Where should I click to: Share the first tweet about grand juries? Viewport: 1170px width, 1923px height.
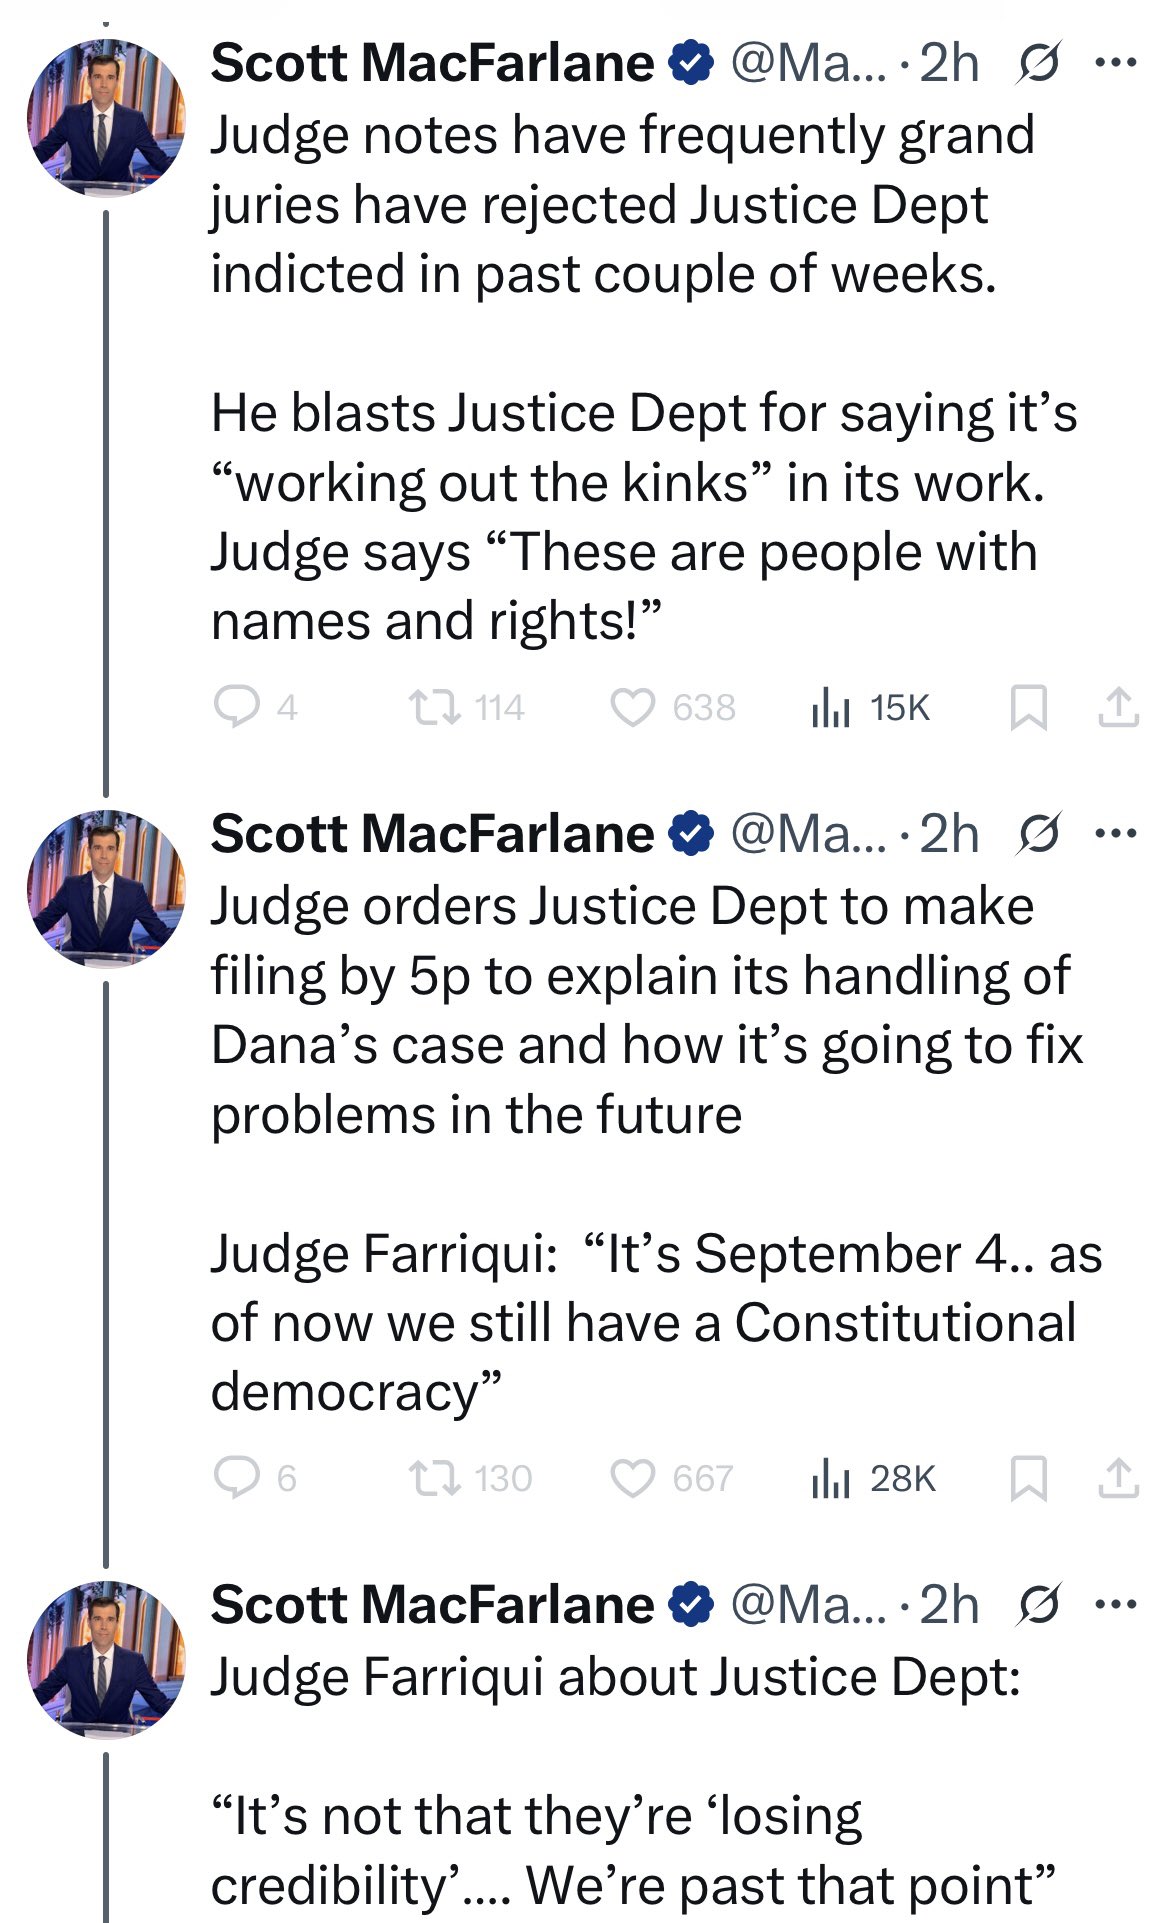coord(1118,707)
